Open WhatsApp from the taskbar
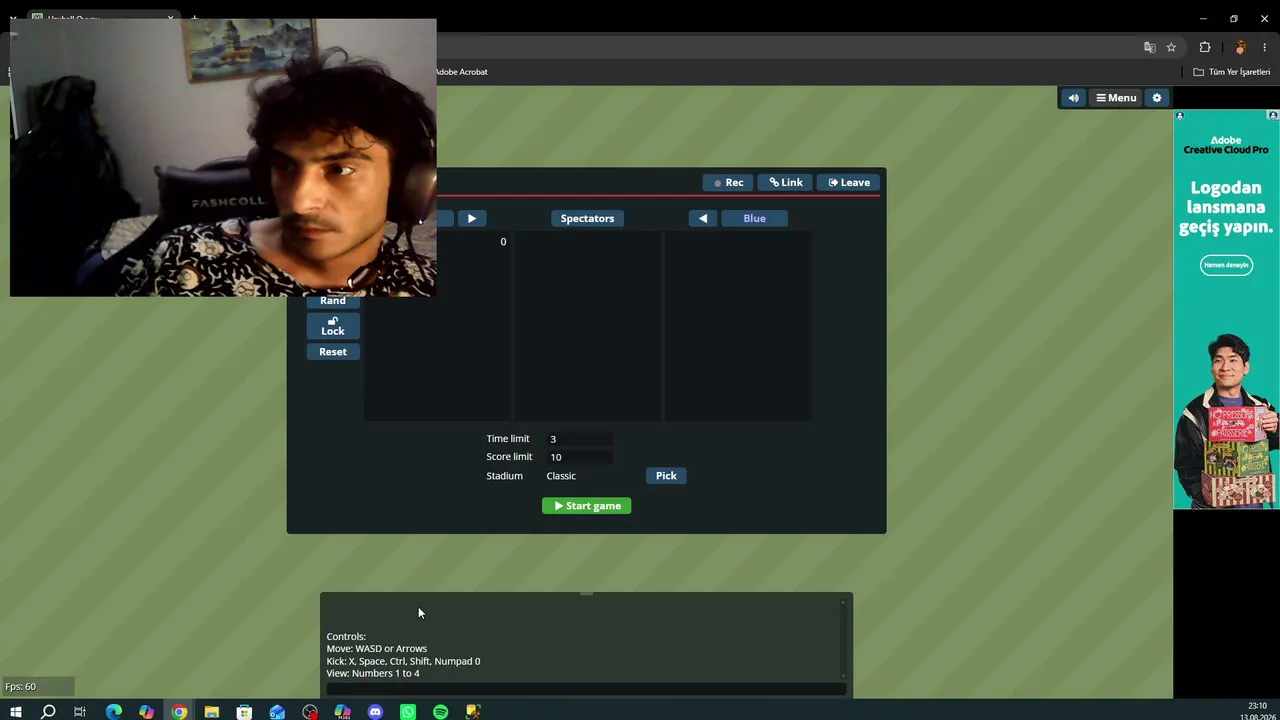 pyautogui.click(x=408, y=712)
